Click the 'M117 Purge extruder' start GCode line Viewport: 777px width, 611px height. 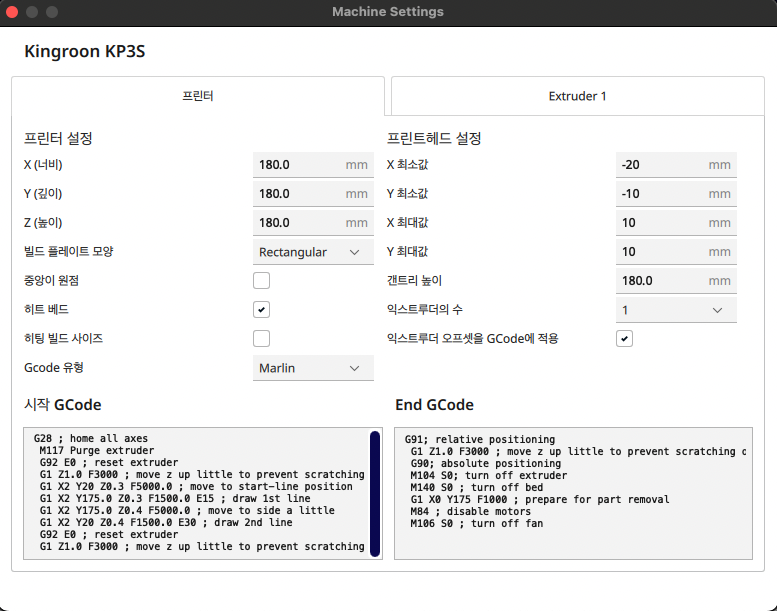pos(97,450)
